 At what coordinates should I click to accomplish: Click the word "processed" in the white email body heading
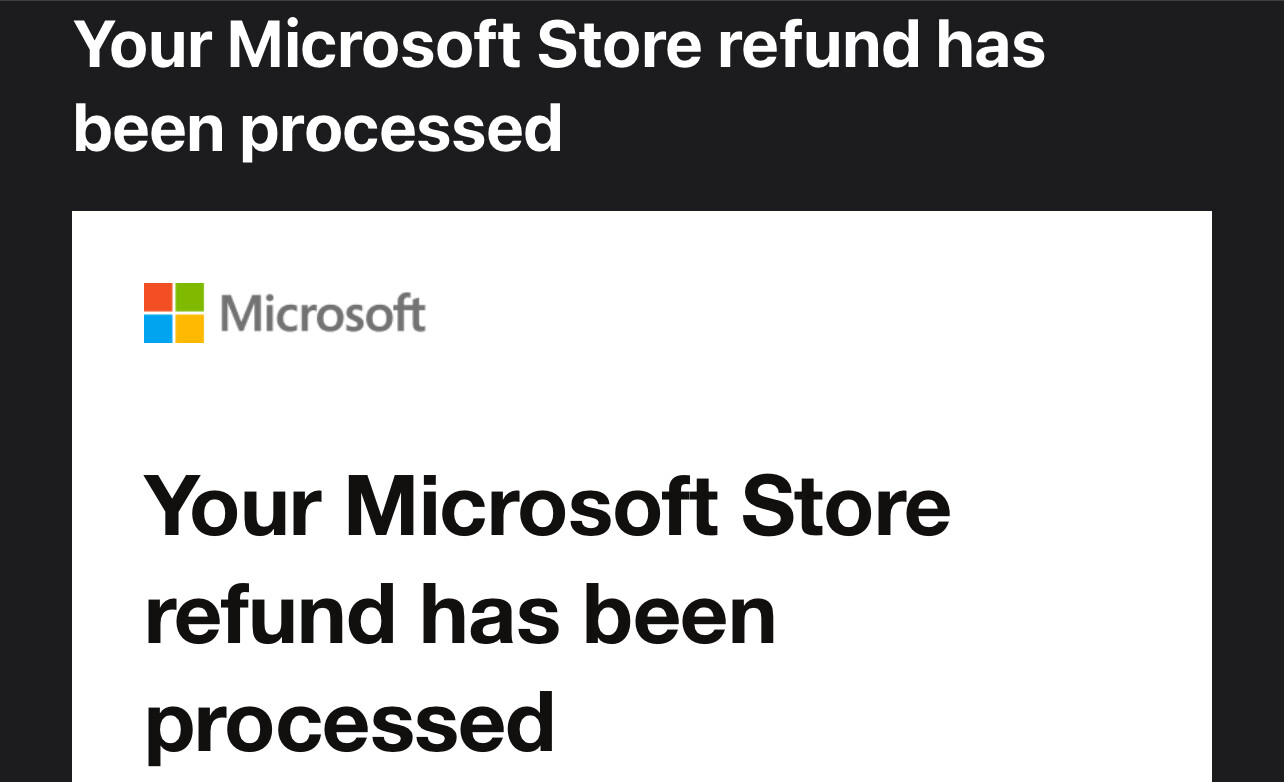[x=350, y=722]
